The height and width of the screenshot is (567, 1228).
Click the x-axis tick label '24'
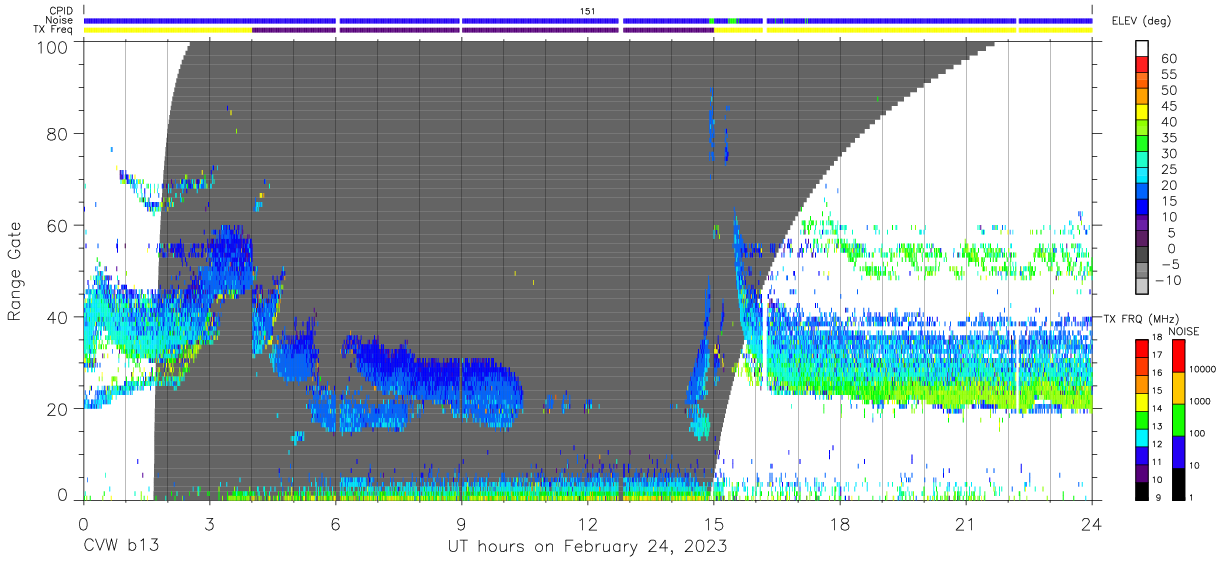(x=1092, y=522)
